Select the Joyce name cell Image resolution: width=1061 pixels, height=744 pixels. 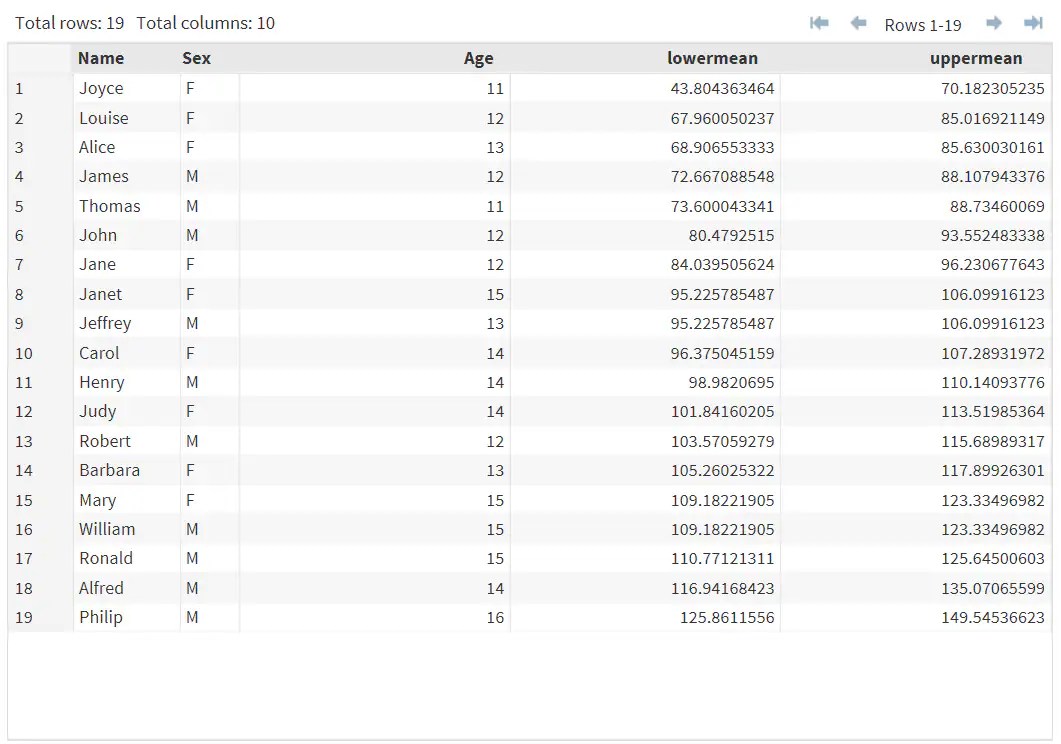[127, 89]
